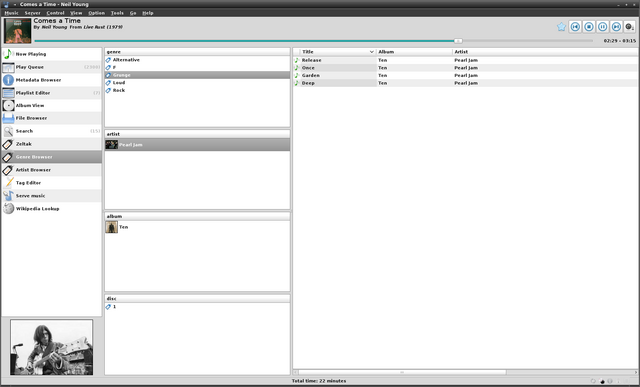This screenshot has height=387, width=640.
Task: Open the Artist Browser
Action: tap(51, 170)
